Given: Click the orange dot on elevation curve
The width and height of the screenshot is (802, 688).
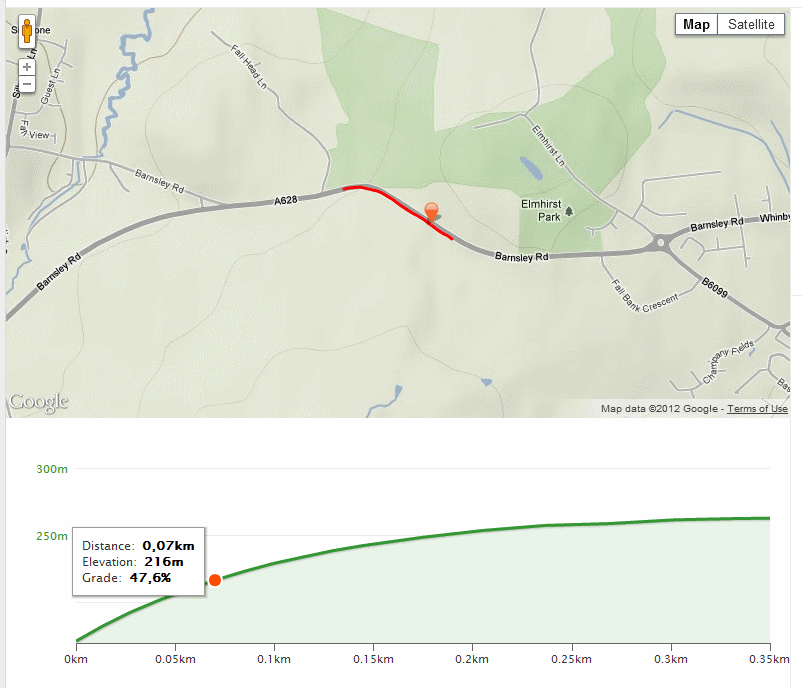Looking at the screenshot, I should [x=215, y=580].
